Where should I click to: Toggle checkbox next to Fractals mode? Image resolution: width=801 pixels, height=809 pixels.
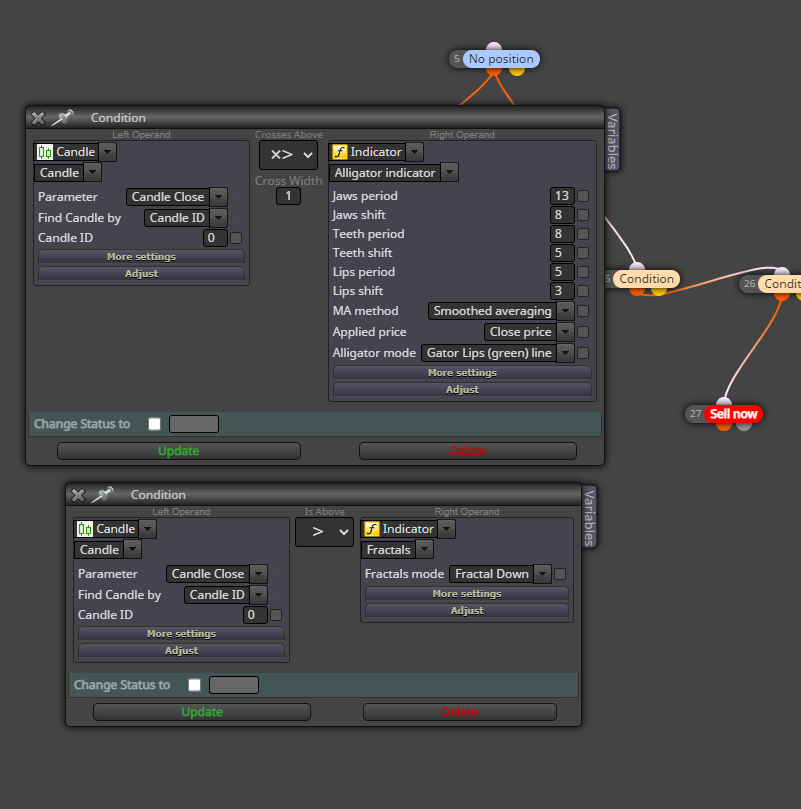pyautogui.click(x=560, y=574)
